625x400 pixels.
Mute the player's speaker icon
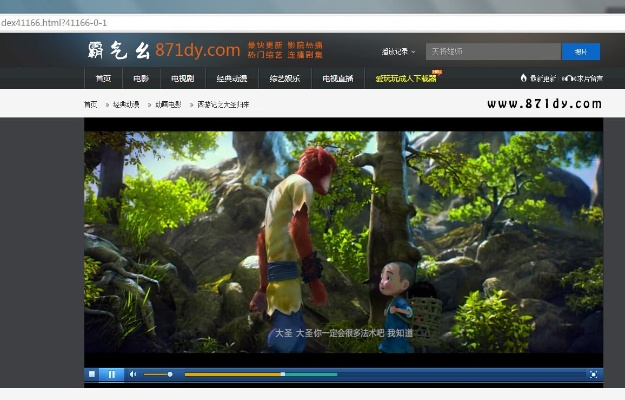click(133, 374)
